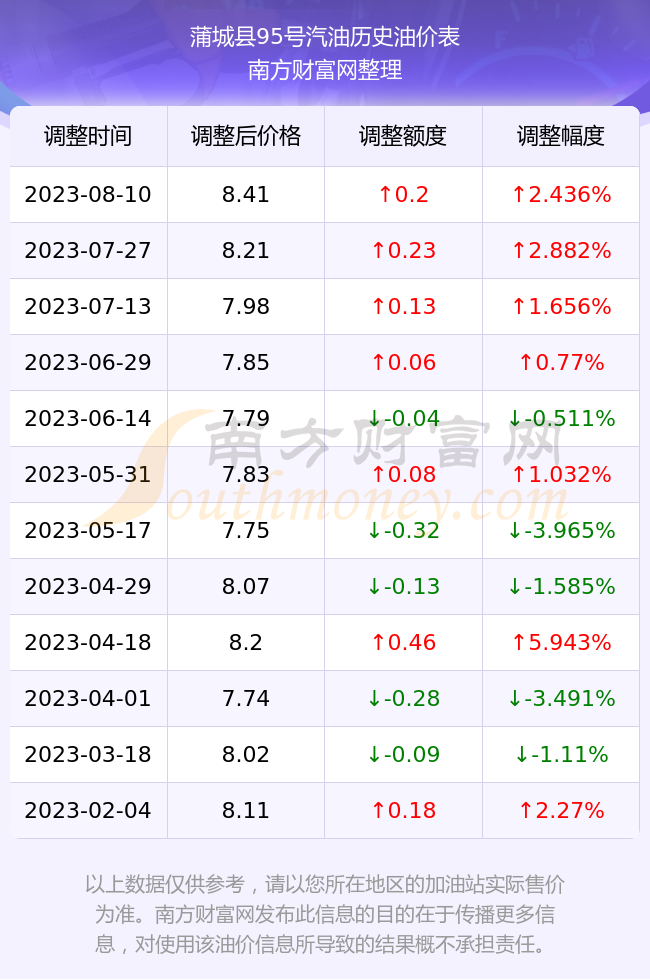Select the 2023-04-18 date cell
Viewport: 650px width, 980px height.
click(88, 642)
